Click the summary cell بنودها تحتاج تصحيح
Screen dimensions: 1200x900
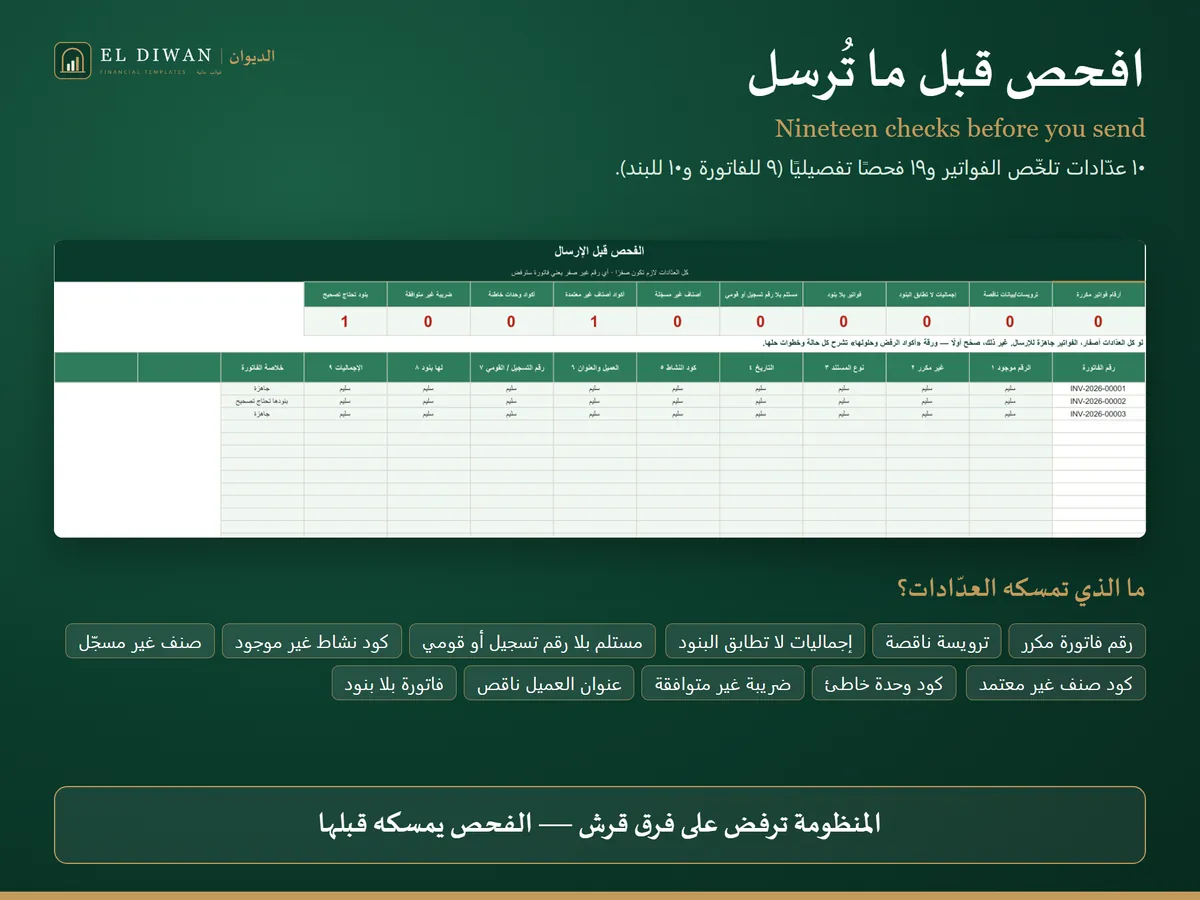tap(262, 400)
